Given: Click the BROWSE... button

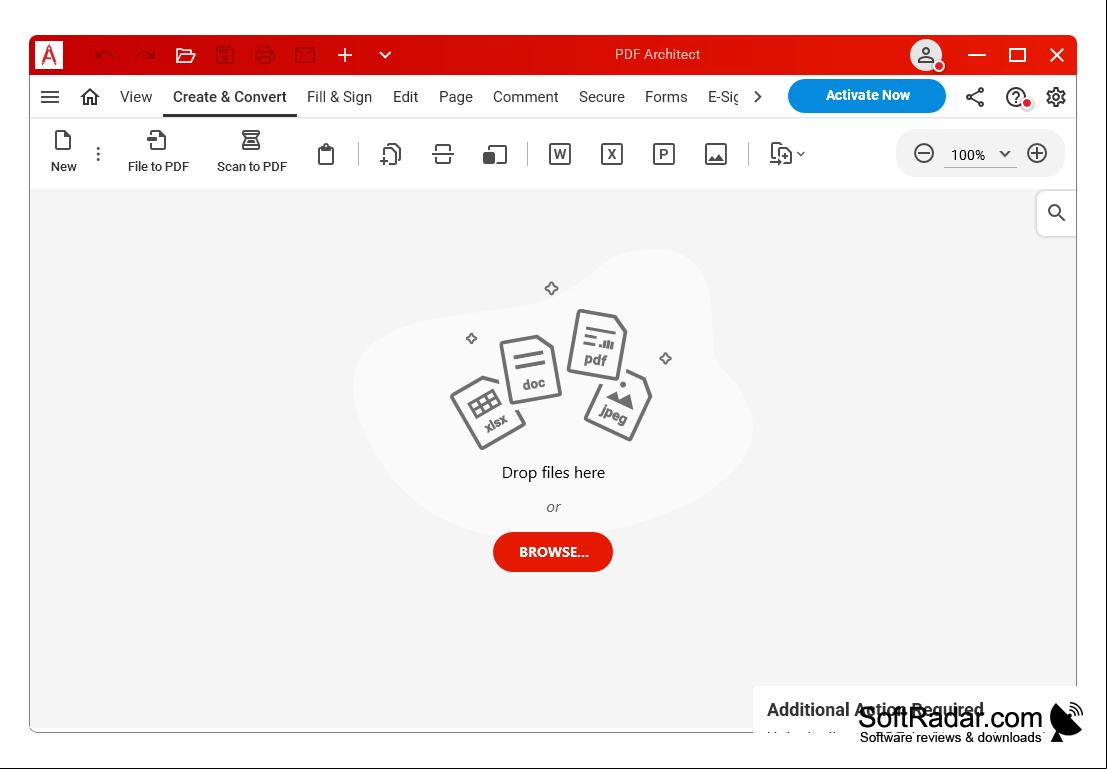Looking at the screenshot, I should tap(553, 552).
